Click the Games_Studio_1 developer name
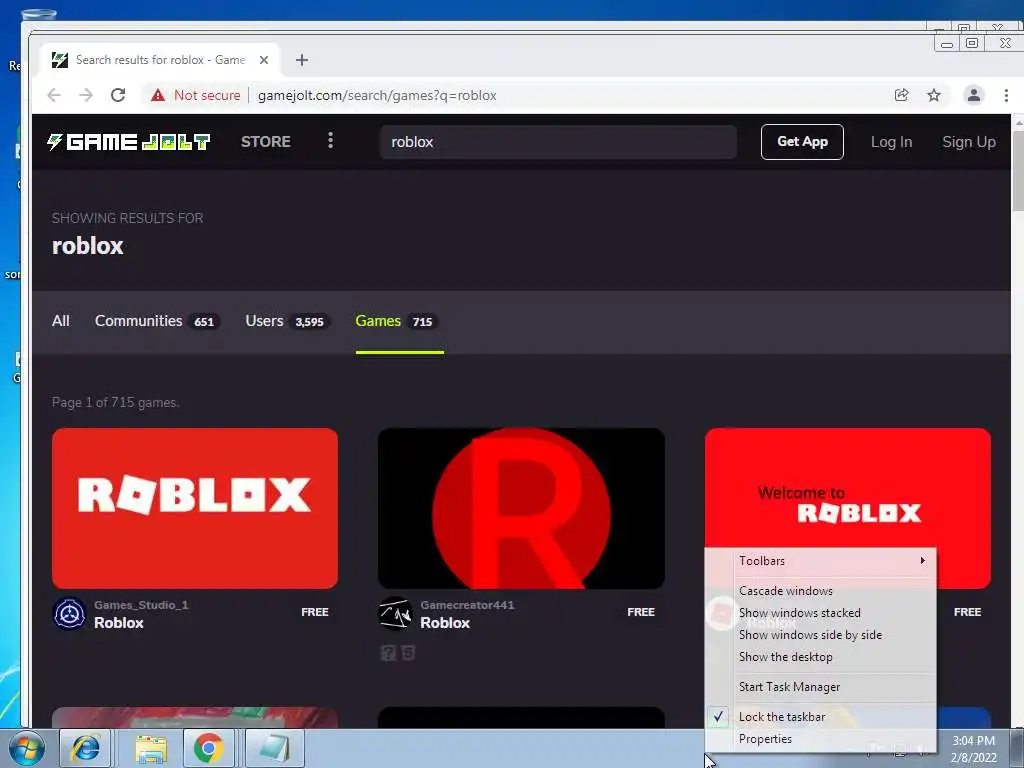The image size is (1024, 768). pyautogui.click(x=141, y=605)
